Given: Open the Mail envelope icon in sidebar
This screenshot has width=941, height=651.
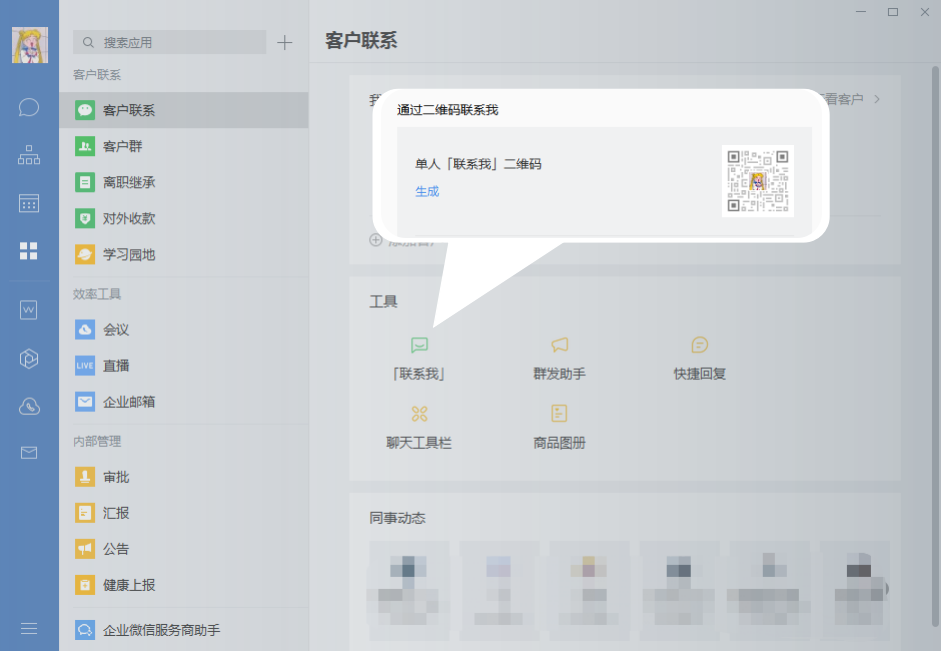Looking at the screenshot, I should [x=29, y=452].
